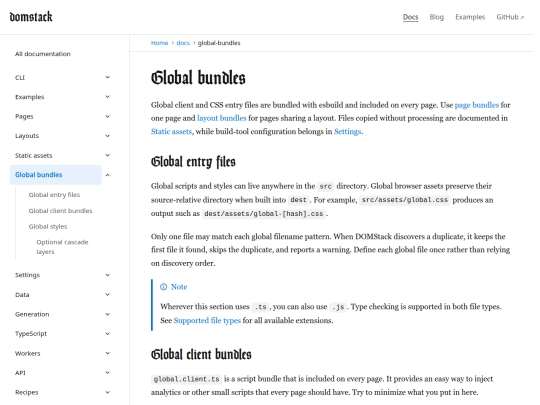The image size is (540, 405).
Task: Click the Global bundles page heading
Action: 198,77
